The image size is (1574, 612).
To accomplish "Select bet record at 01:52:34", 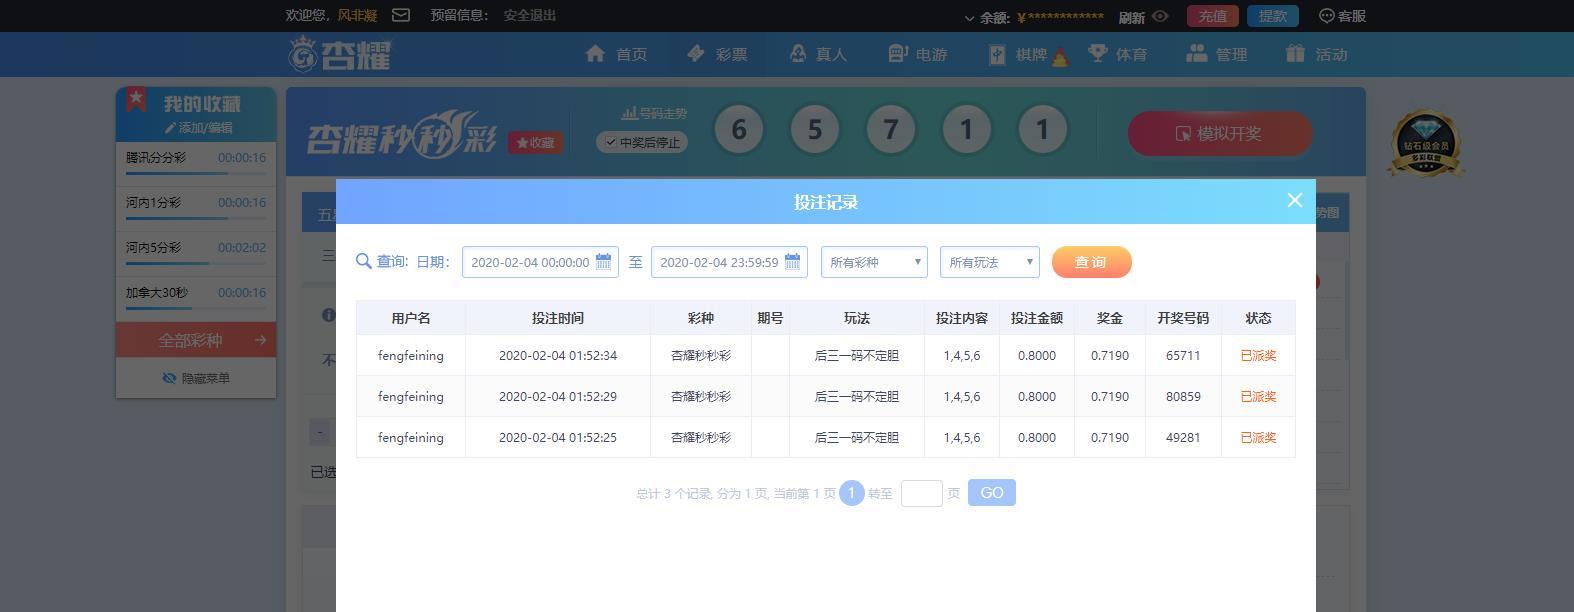I will point(825,355).
